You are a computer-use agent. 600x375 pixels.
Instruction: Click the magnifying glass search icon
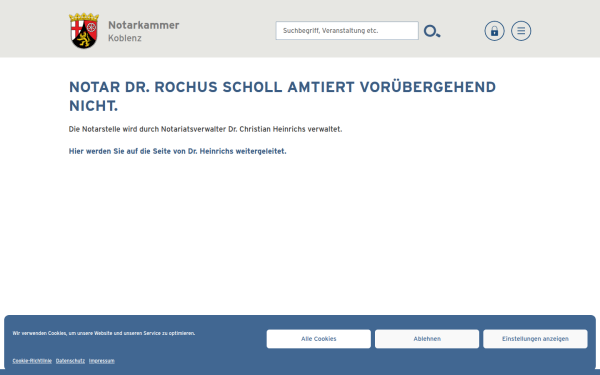pos(432,31)
